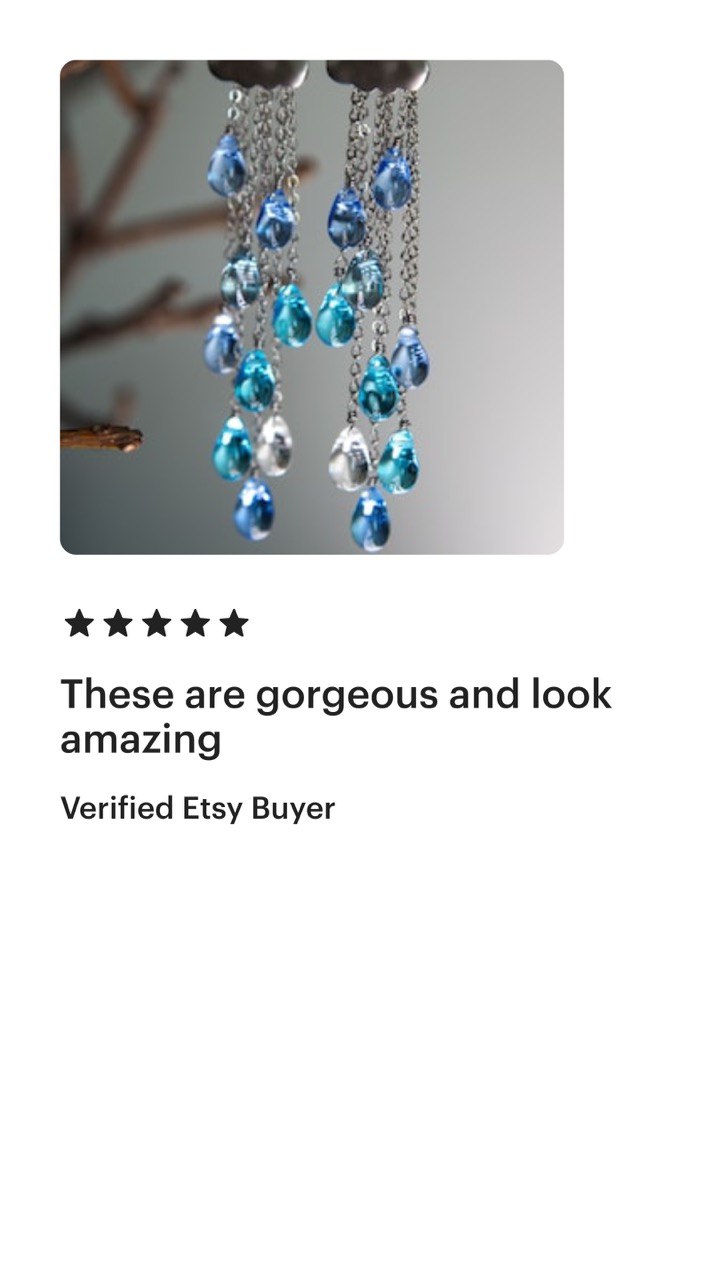
Task: Click the word "Etsy" in buyer label
Action: click(x=212, y=808)
